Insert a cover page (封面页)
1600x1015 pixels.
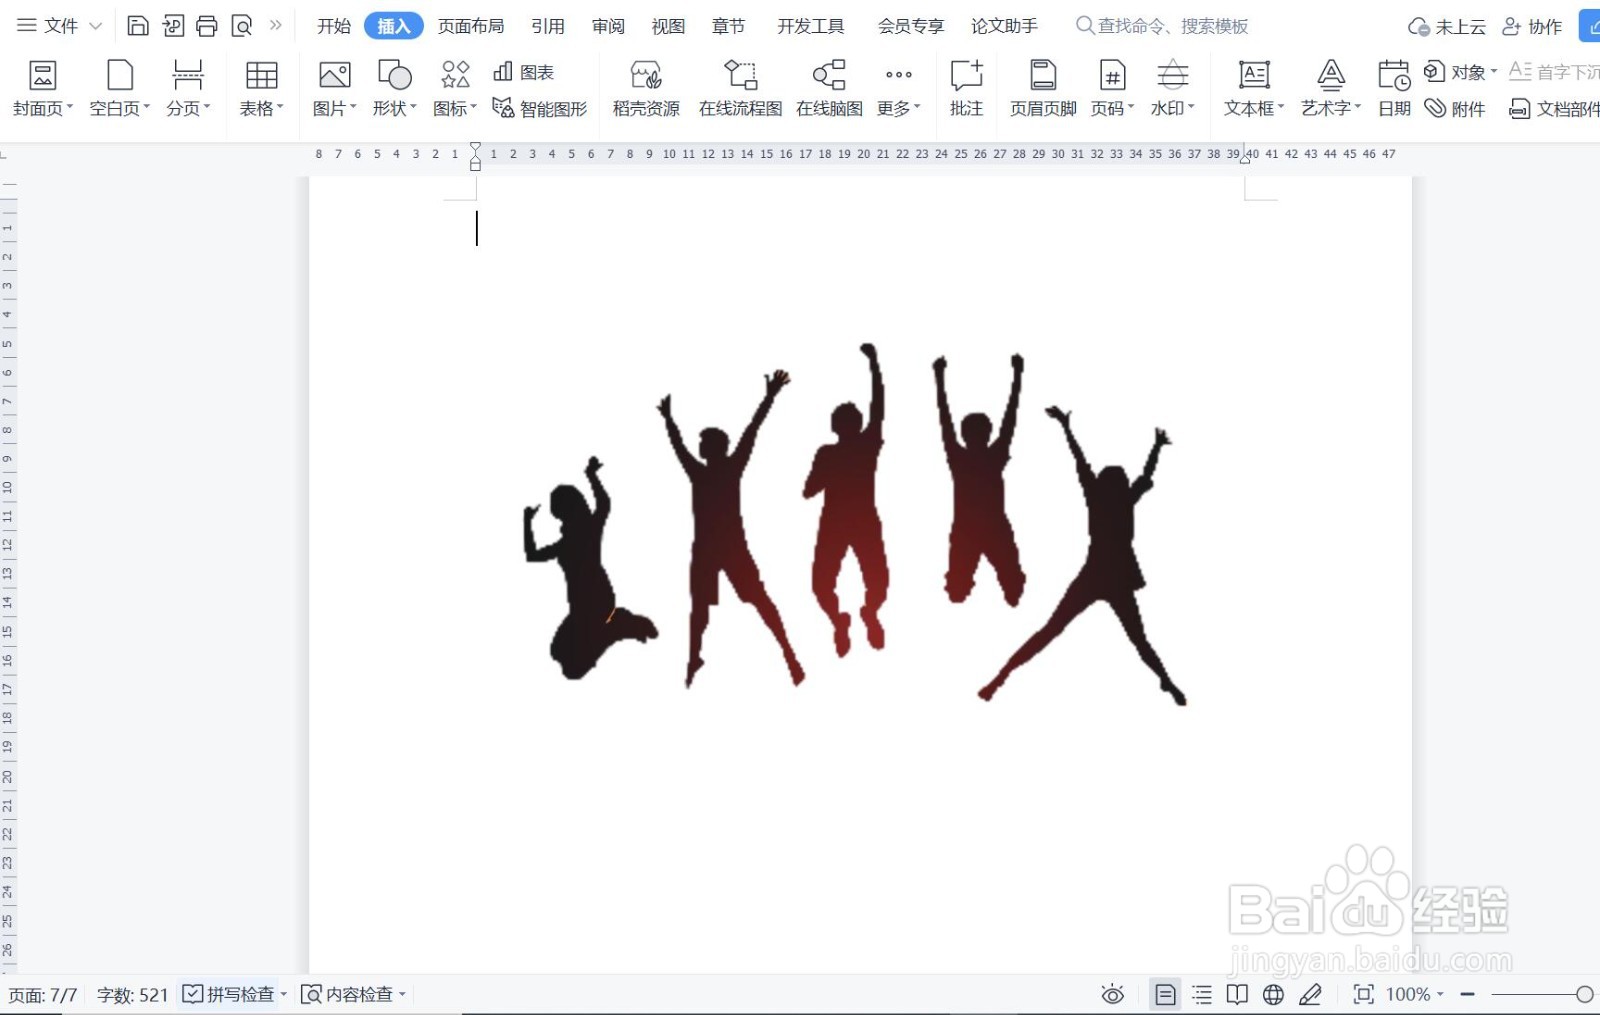coord(43,88)
